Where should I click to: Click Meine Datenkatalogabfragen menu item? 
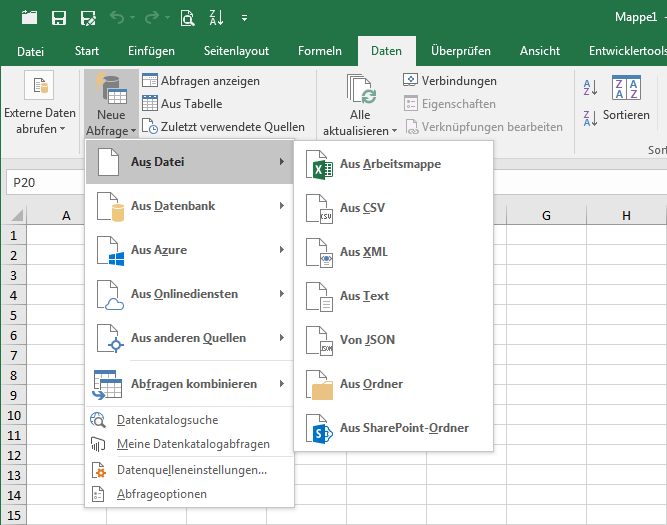(x=190, y=444)
